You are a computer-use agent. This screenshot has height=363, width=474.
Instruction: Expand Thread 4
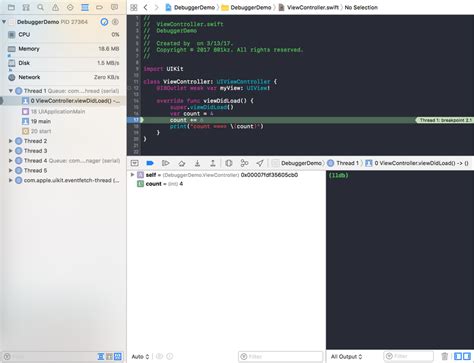tap(11, 161)
